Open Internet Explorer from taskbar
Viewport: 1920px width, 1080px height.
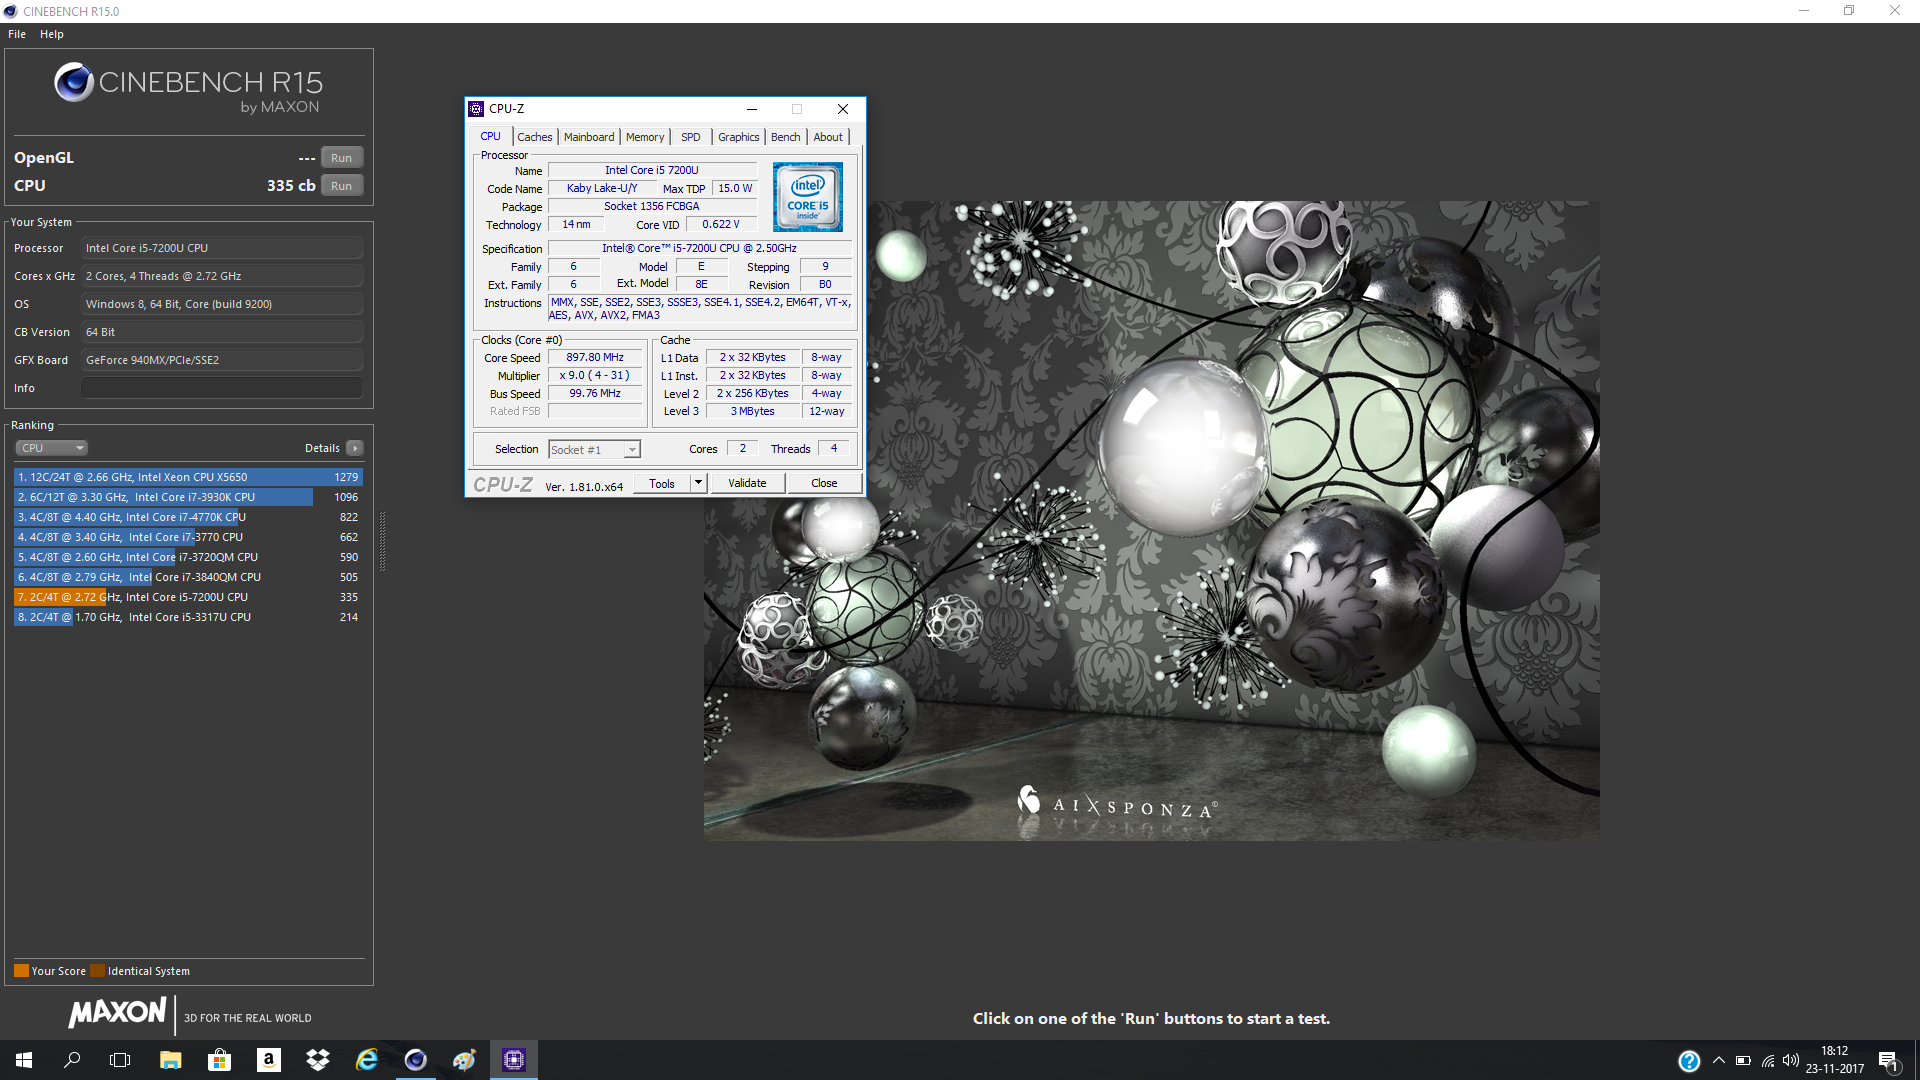(x=366, y=1060)
